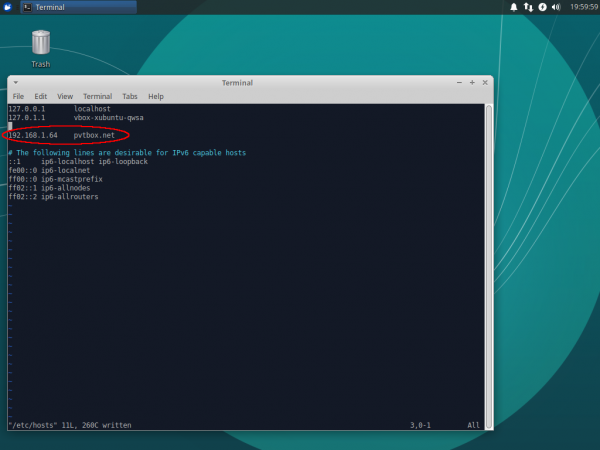Open the Tabs menu

(130, 96)
